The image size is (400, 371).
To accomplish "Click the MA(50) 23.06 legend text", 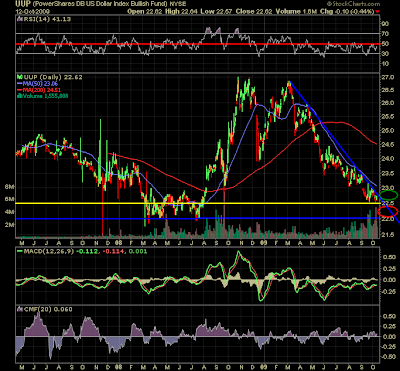I will (41, 83).
